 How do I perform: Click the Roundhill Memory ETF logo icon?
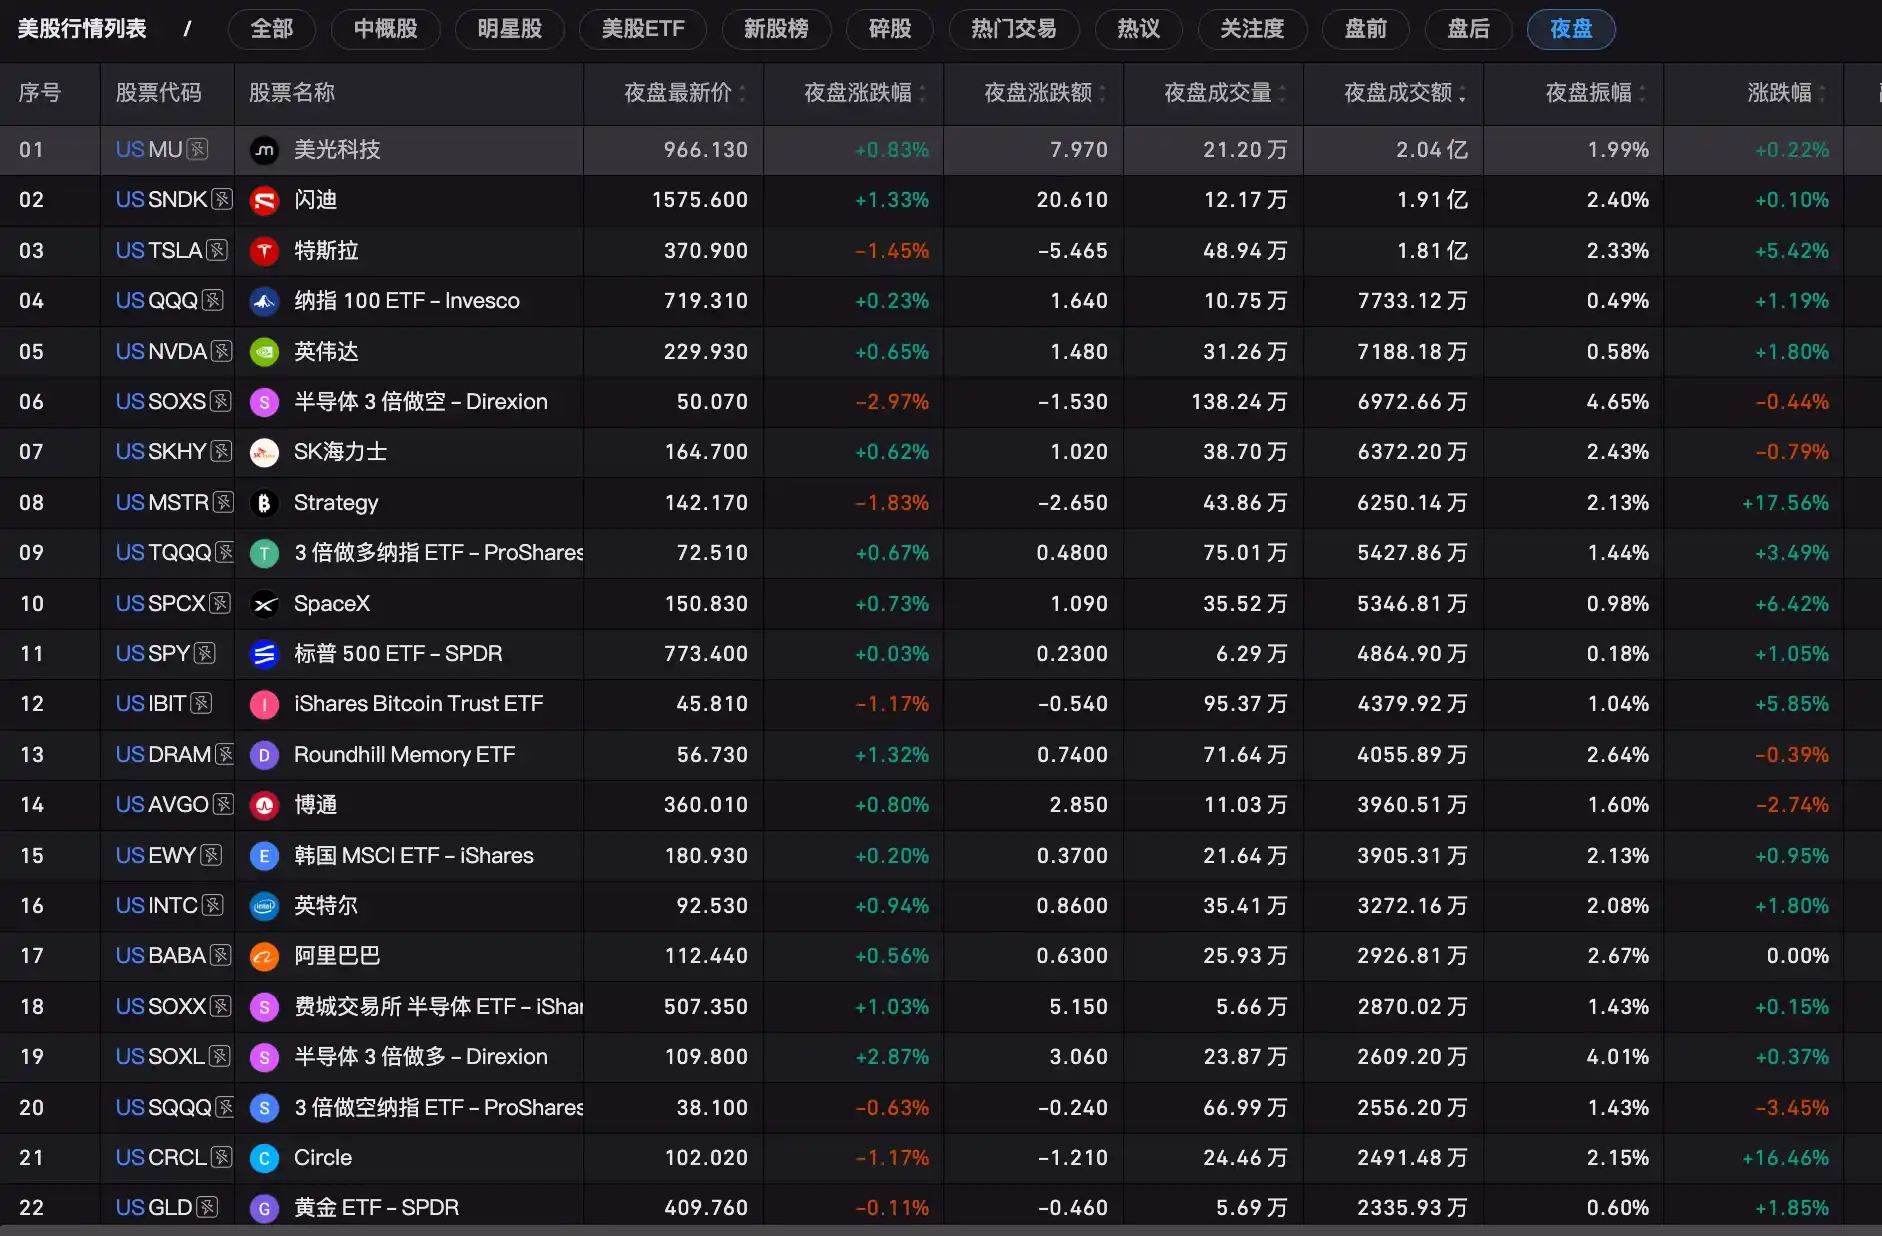pos(264,755)
